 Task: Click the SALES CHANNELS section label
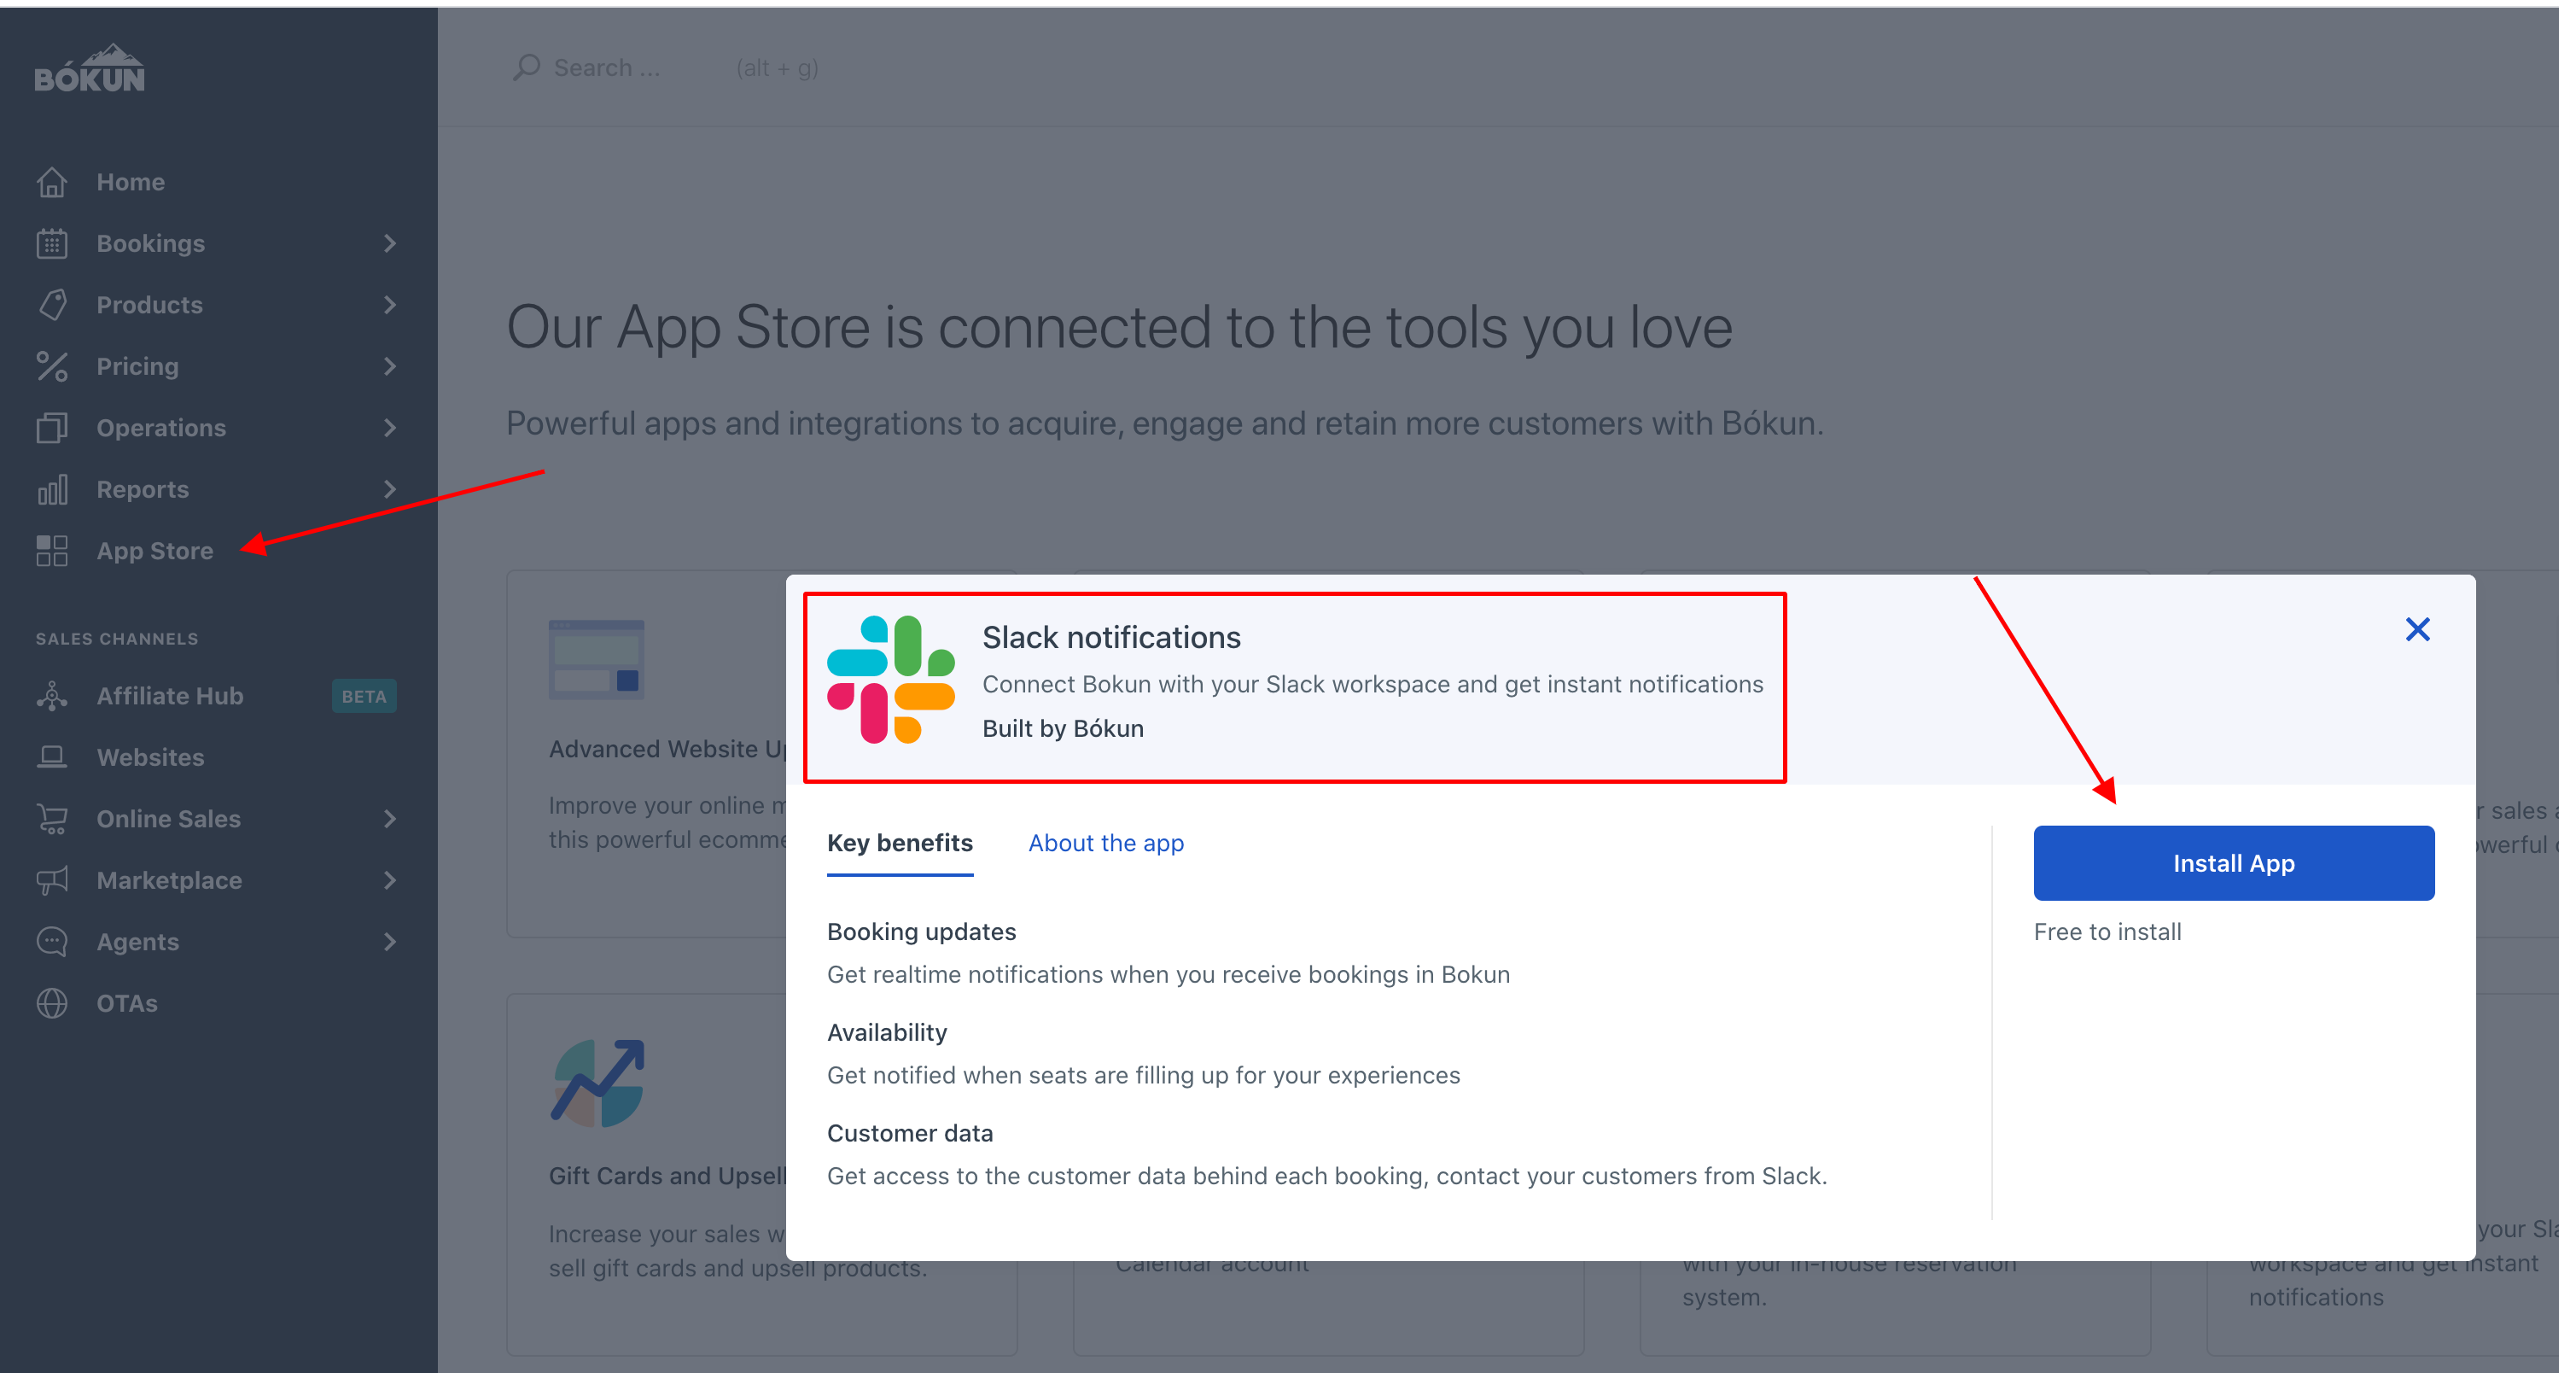[118, 643]
